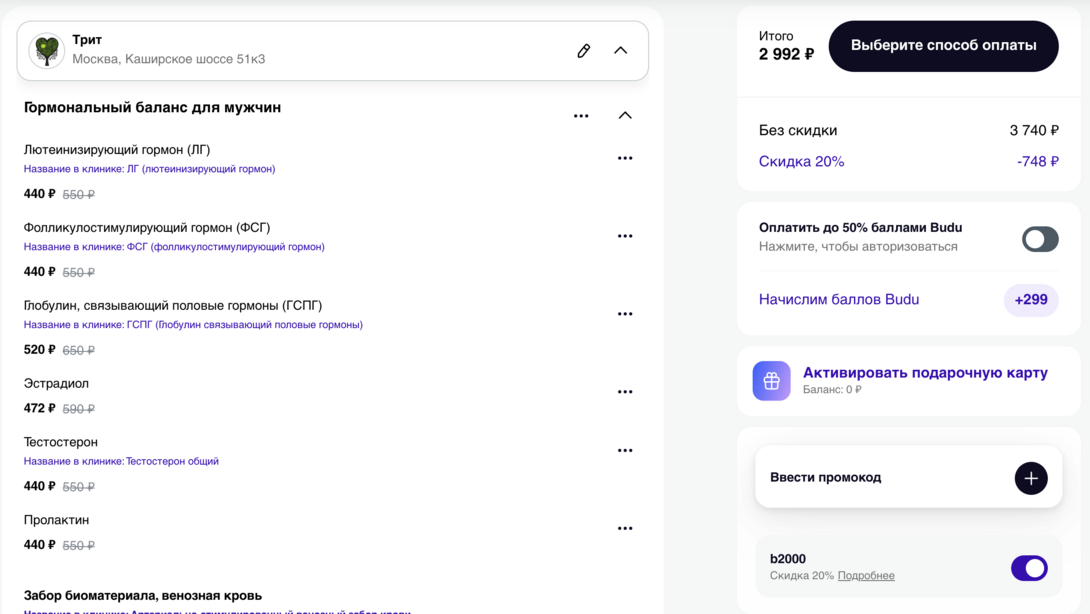
Task: Open three-dot menu for Фолликулостимулирующий гормон (ФСГ)
Action: (625, 236)
